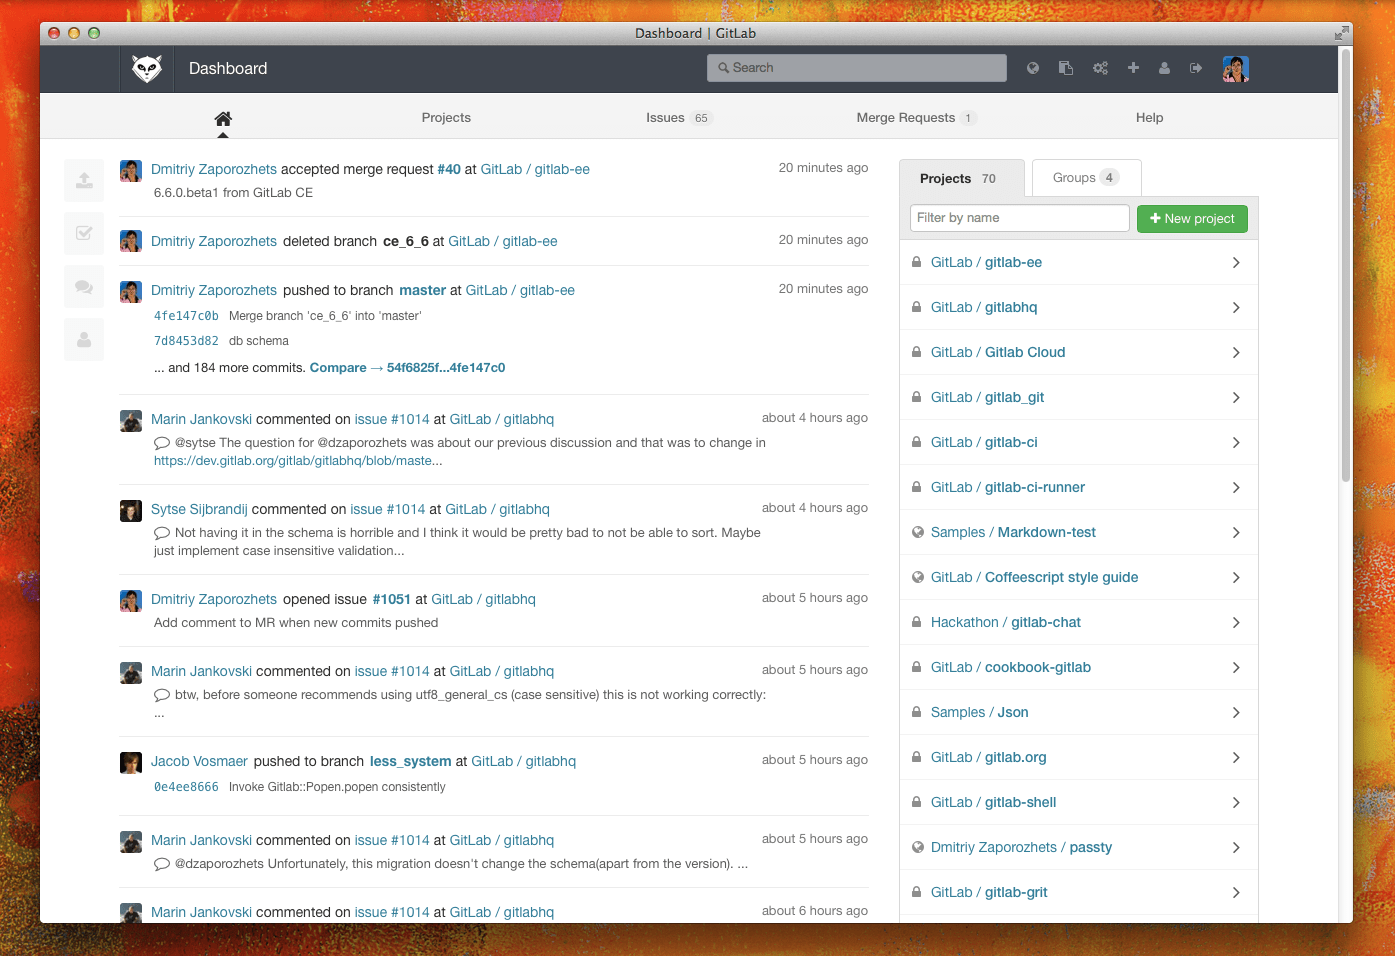Expand the GitLab / gitlab-ee project chevron
Screen dimensions: 1395x956
pos(1236,262)
